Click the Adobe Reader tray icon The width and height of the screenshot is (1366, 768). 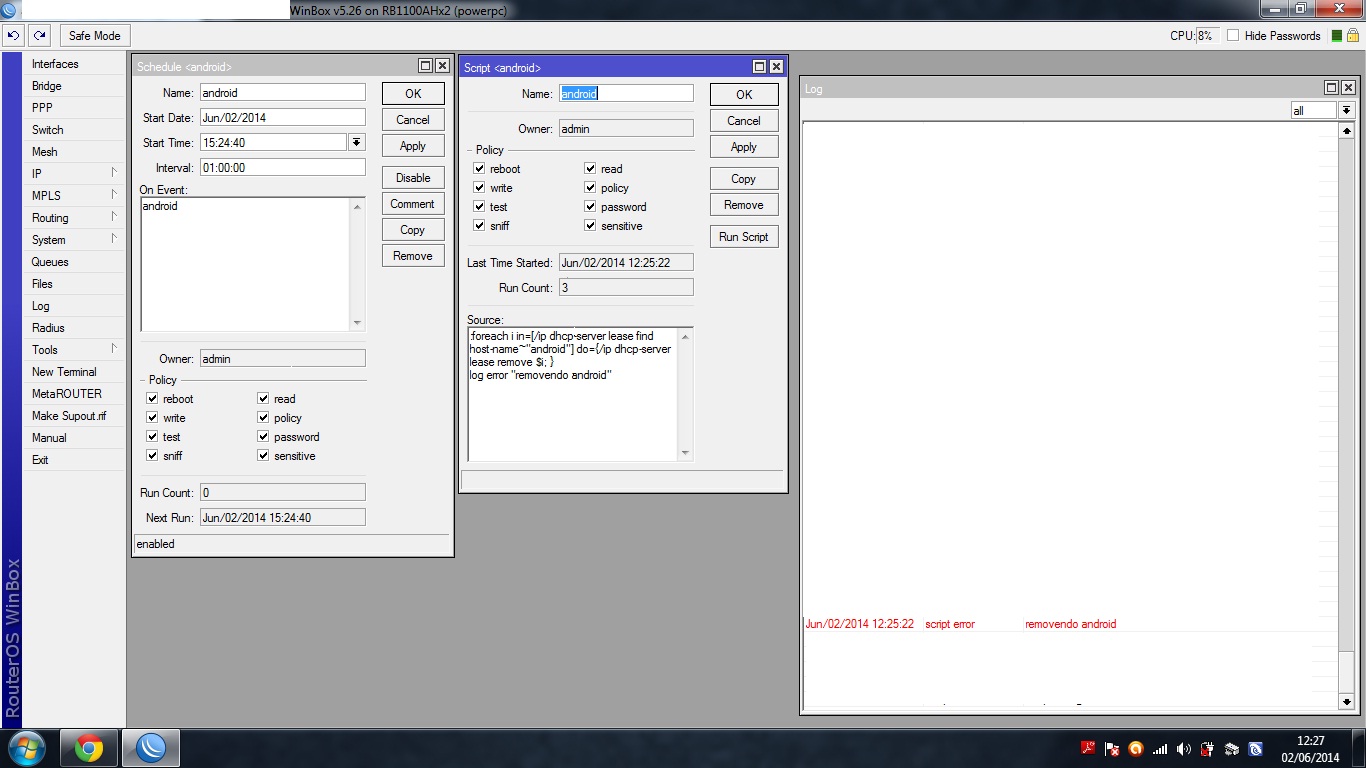pos(1088,748)
